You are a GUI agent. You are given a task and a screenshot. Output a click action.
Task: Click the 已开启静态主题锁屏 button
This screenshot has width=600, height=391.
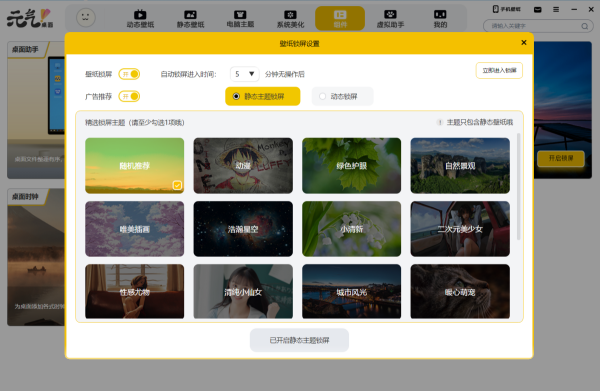click(299, 340)
